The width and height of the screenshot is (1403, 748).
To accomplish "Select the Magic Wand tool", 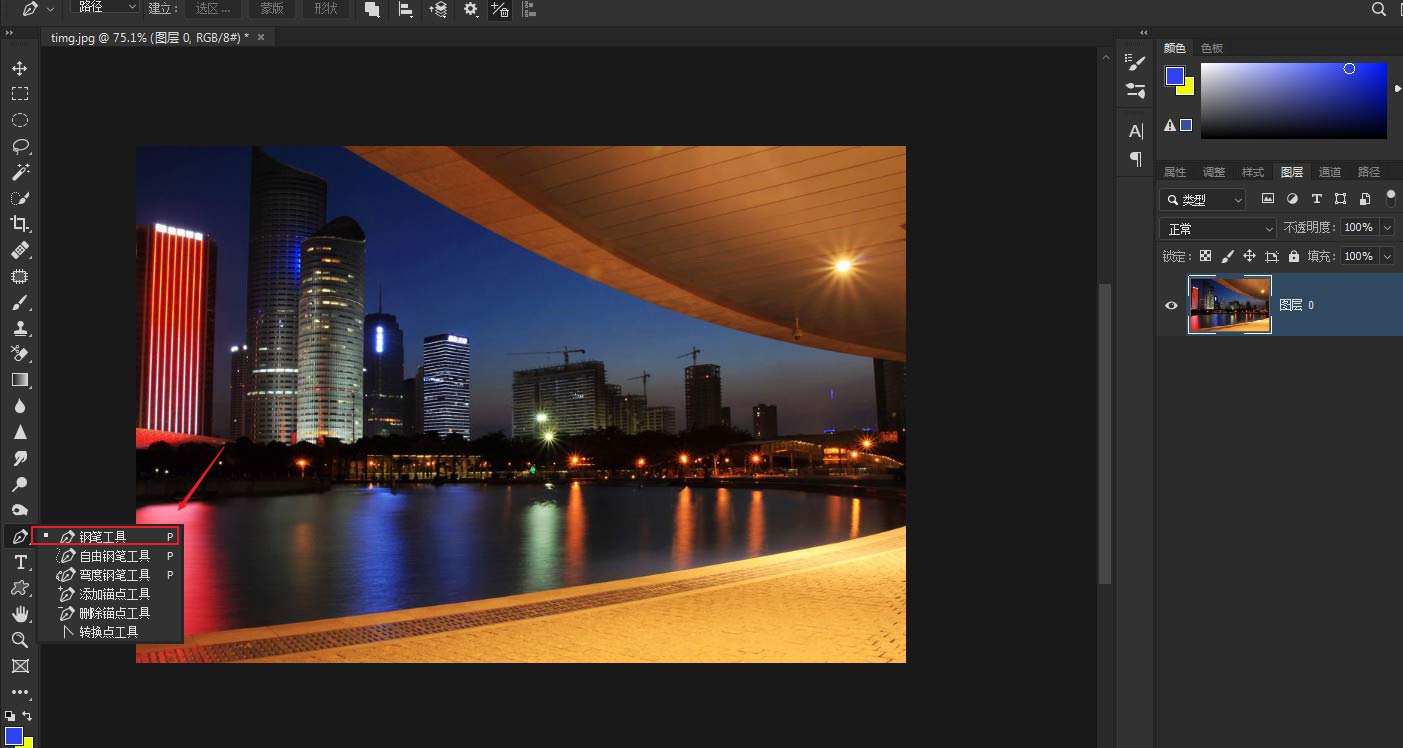I will click(x=19, y=172).
